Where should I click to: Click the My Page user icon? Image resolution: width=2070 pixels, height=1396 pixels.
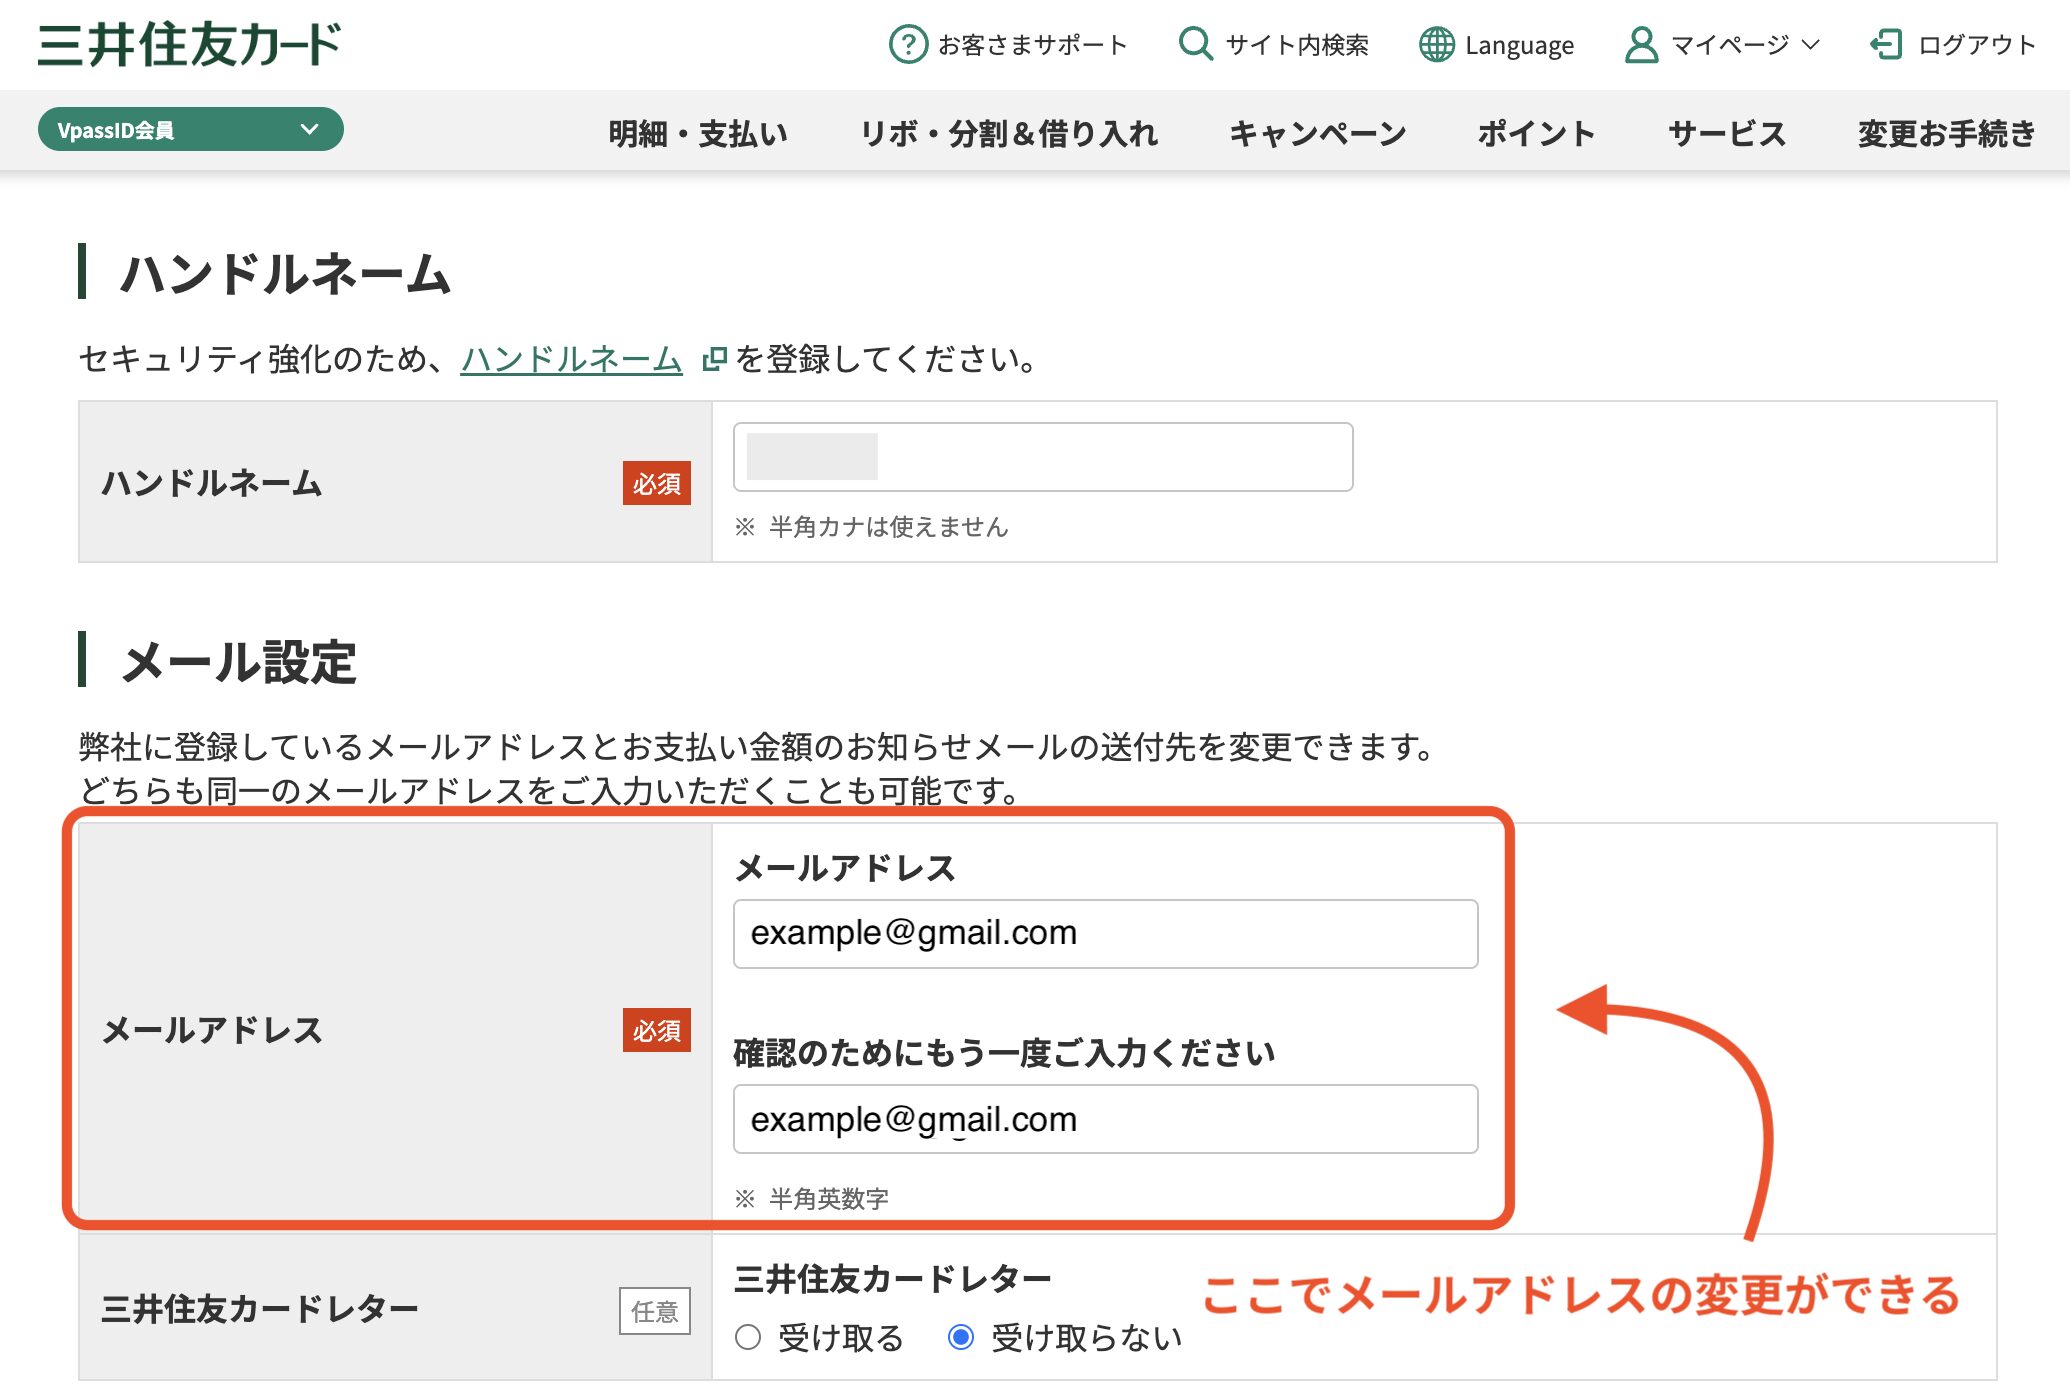1640,45
